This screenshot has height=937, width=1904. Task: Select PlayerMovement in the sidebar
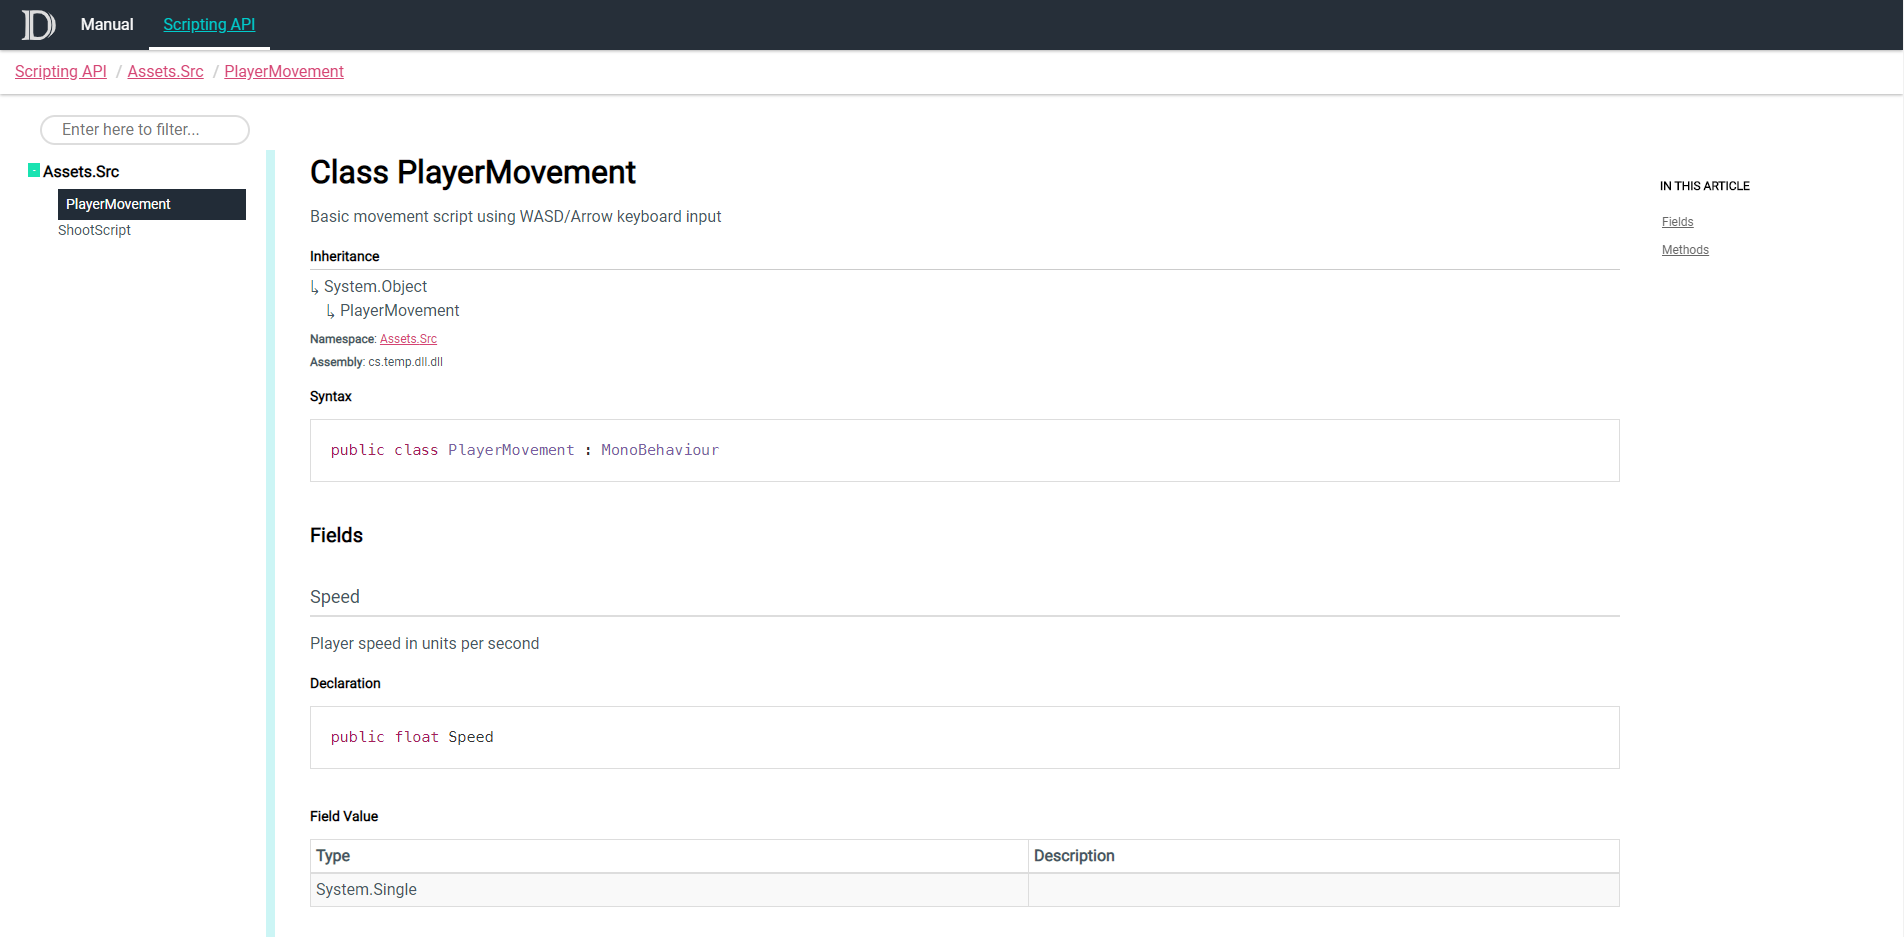tap(152, 204)
